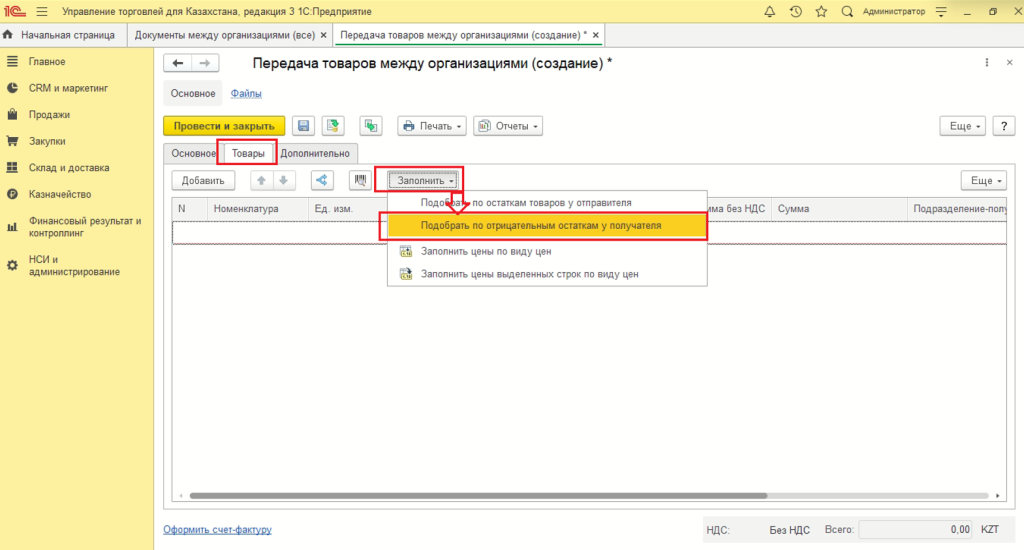Viewport: 1024px width, 550px height.
Task: Click the CRM и маркетинг pie icon
Action: pyautogui.click(x=12, y=88)
